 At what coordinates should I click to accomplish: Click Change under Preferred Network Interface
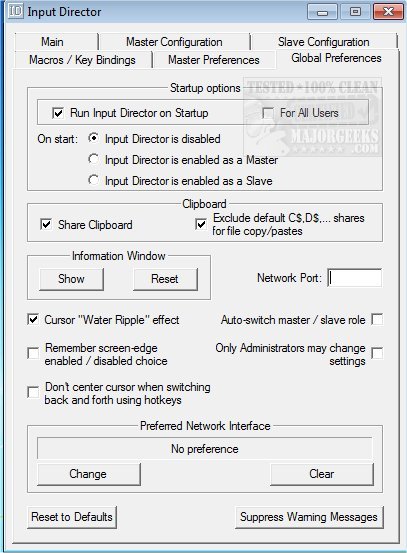tap(89, 474)
